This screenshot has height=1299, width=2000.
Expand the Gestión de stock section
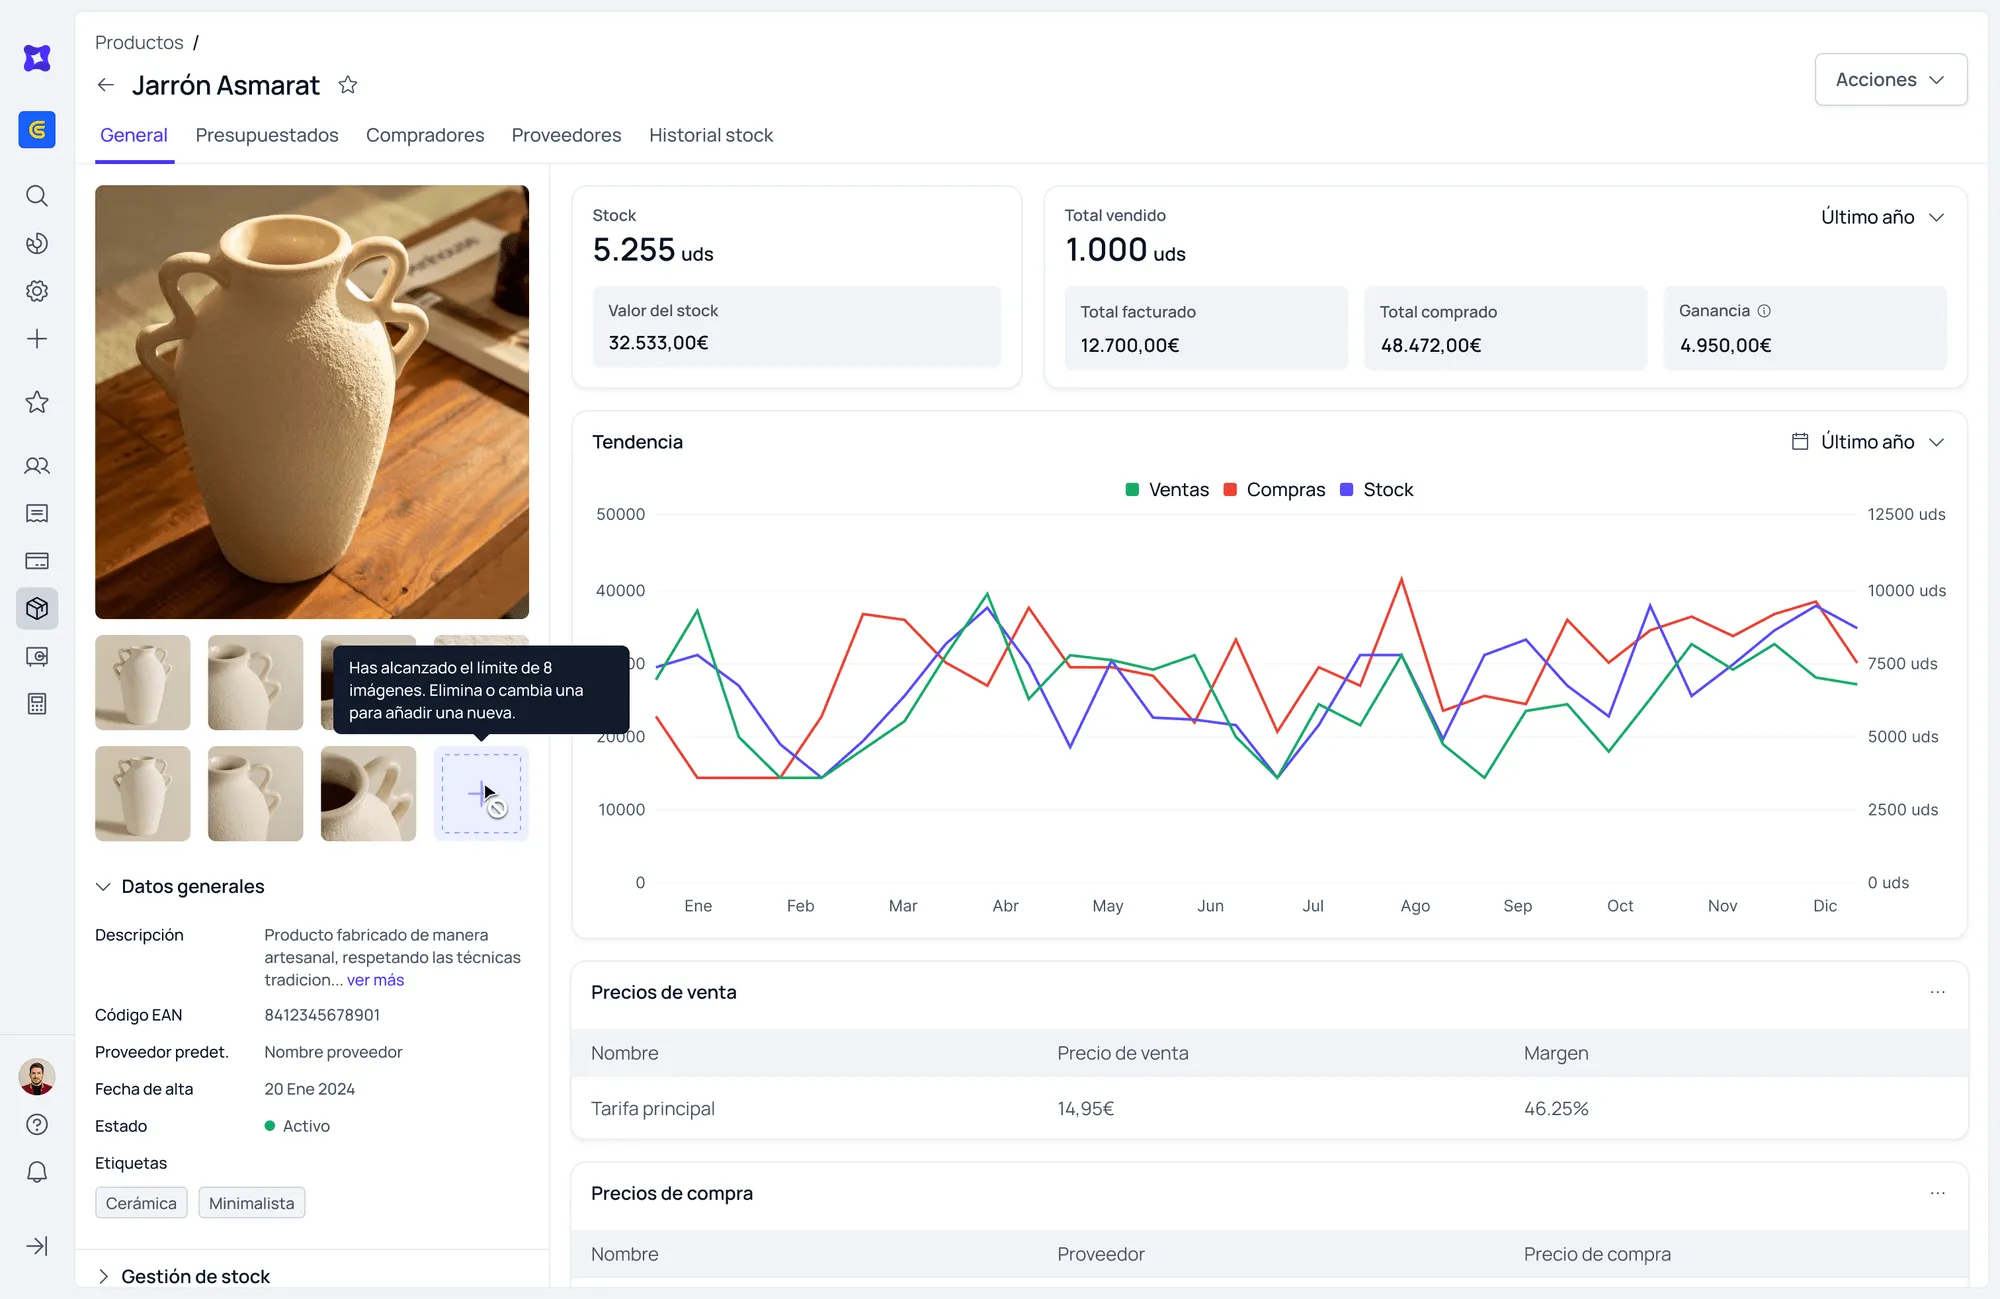pos(183,1277)
